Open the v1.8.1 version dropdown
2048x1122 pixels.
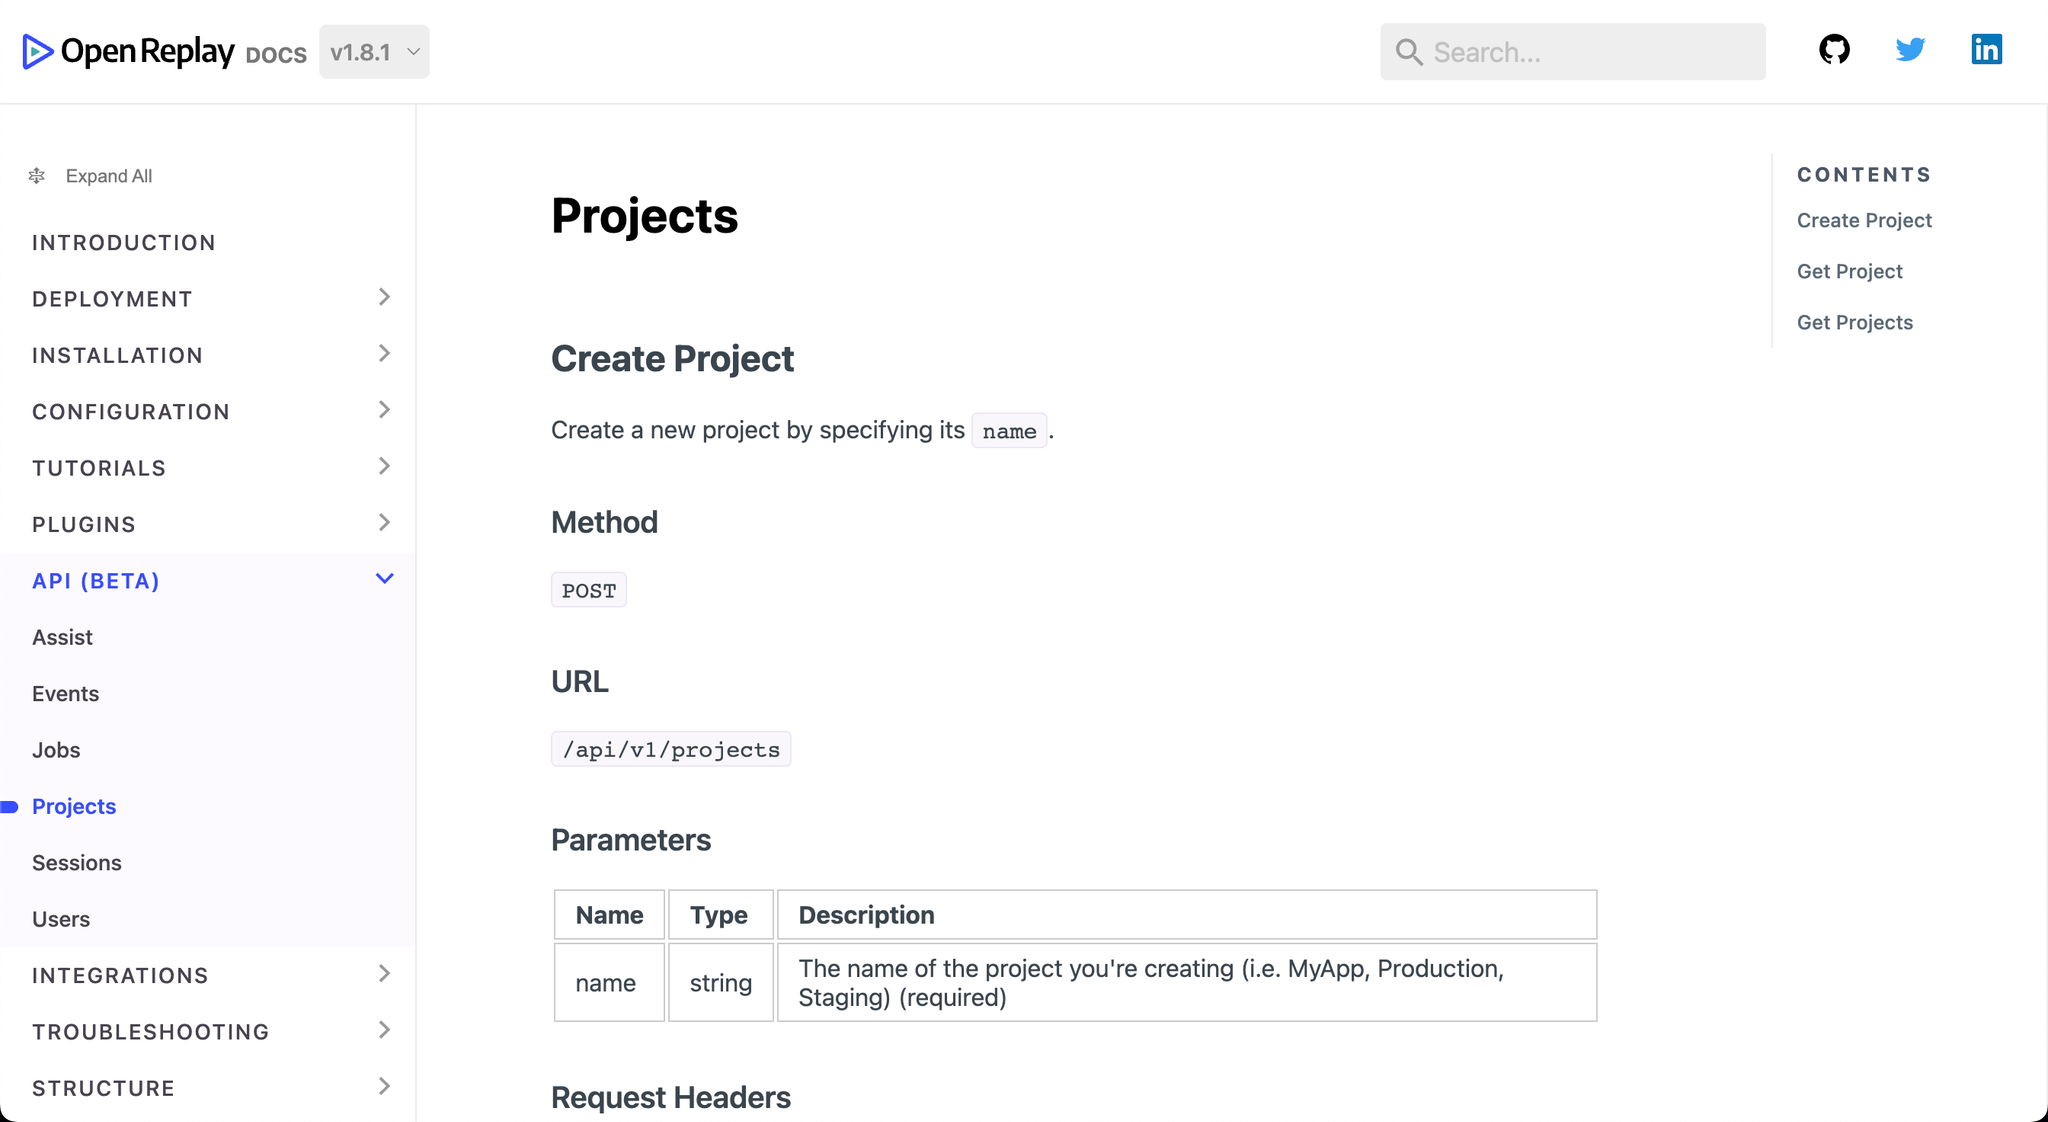(x=374, y=52)
